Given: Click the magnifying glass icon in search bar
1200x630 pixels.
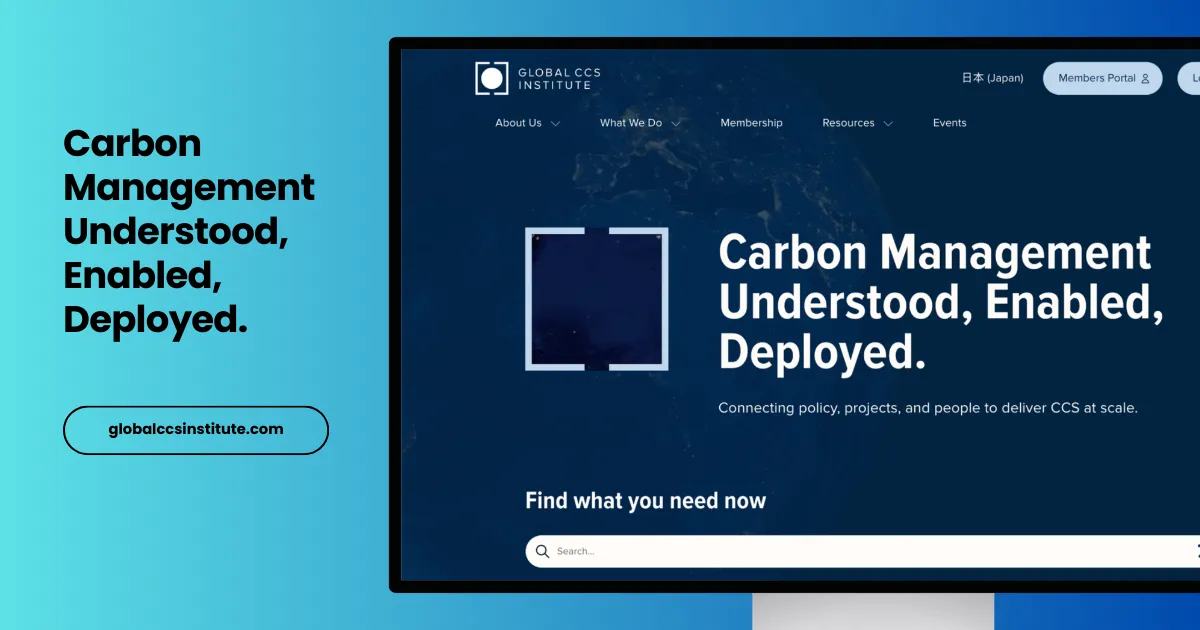Looking at the screenshot, I should pyautogui.click(x=542, y=551).
